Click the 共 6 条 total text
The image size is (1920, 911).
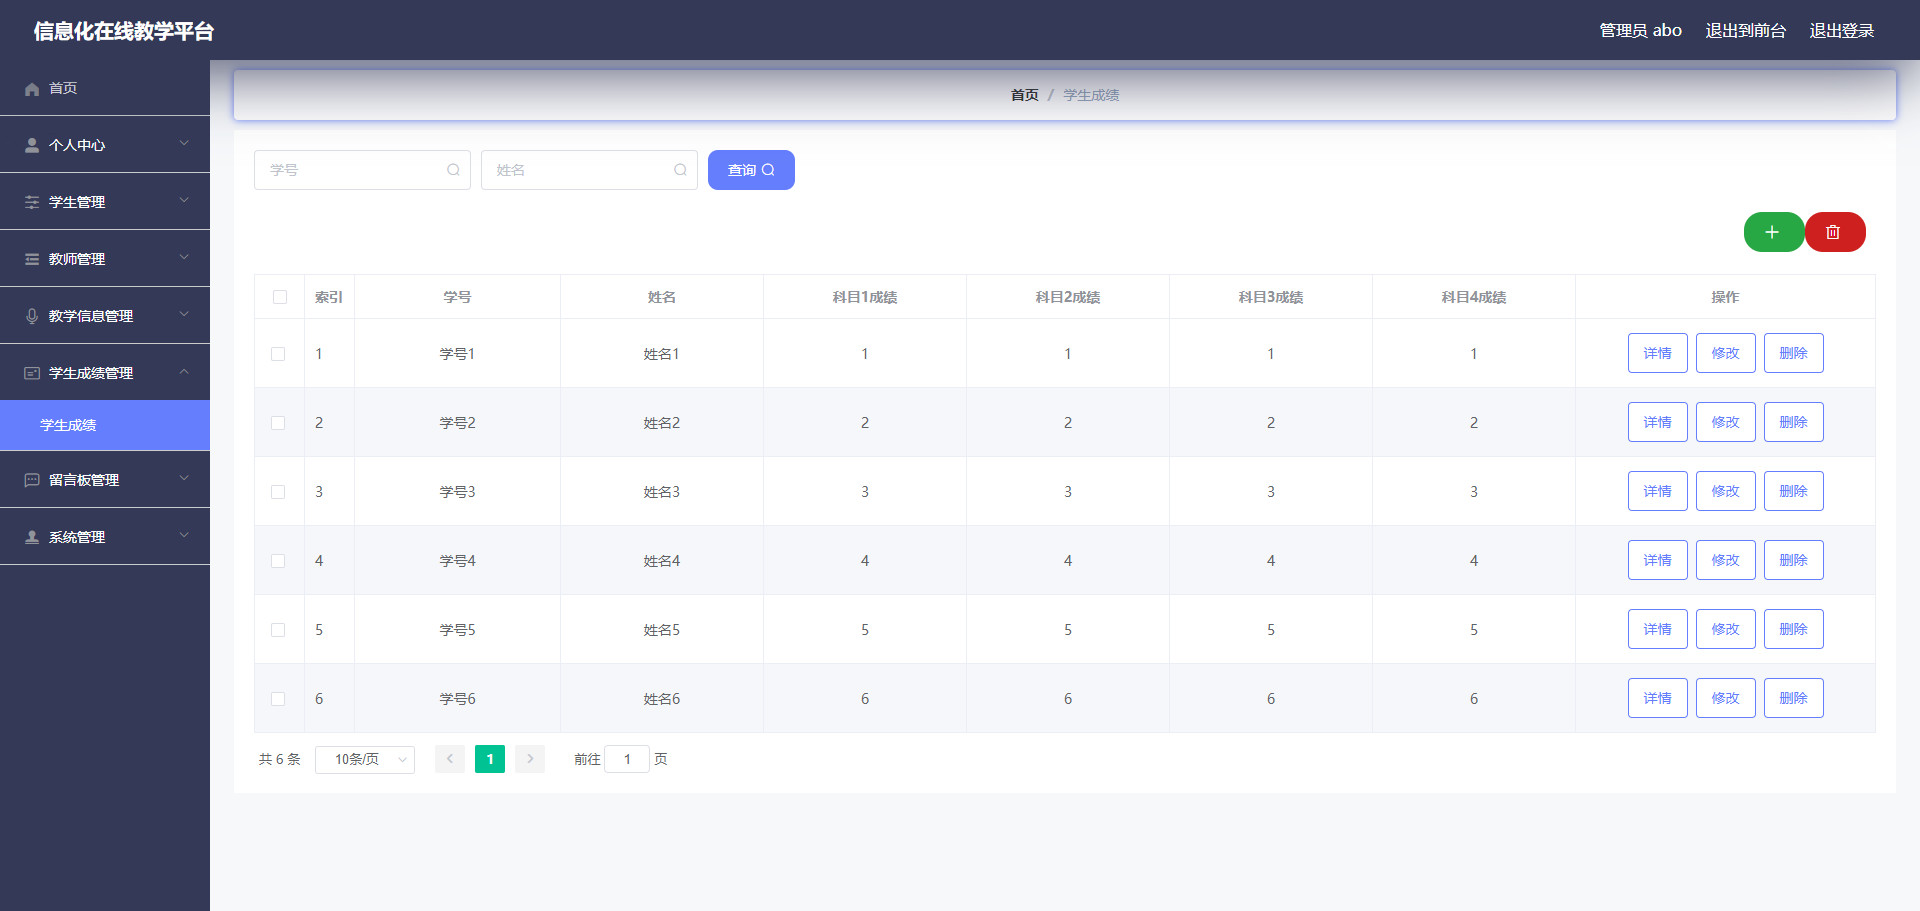click(279, 759)
